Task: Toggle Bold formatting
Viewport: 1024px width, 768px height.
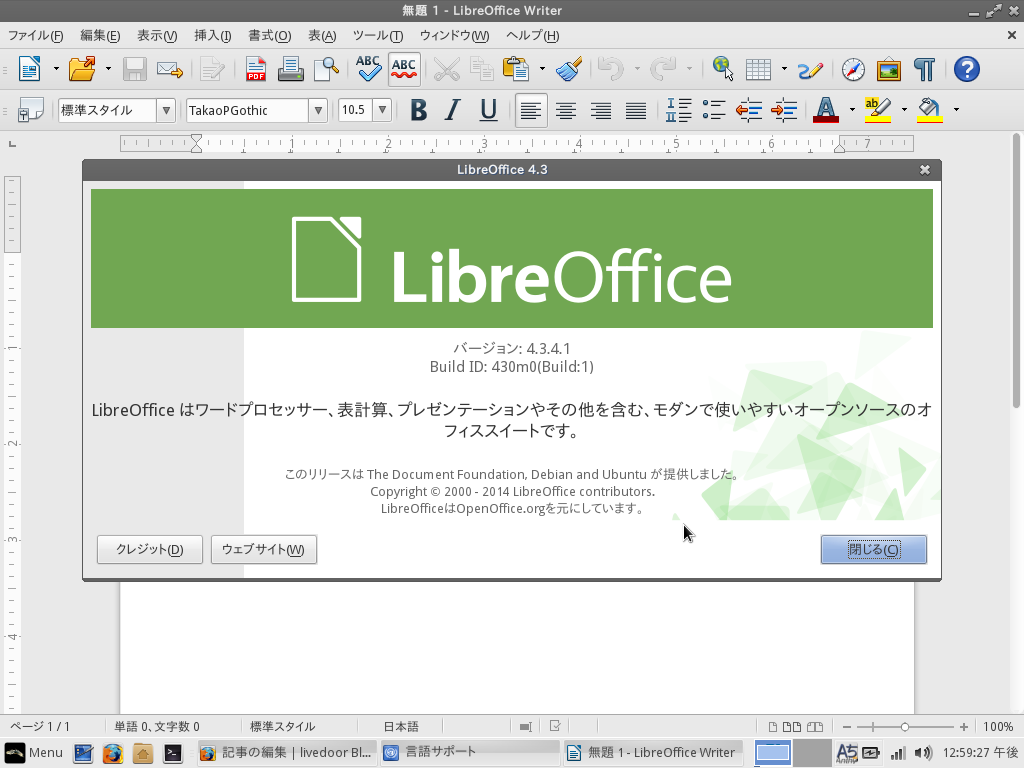Action: pos(419,110)
